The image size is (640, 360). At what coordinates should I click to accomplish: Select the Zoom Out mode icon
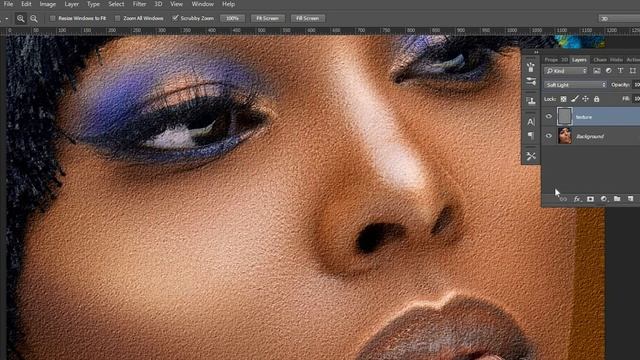tap(34, 18)
